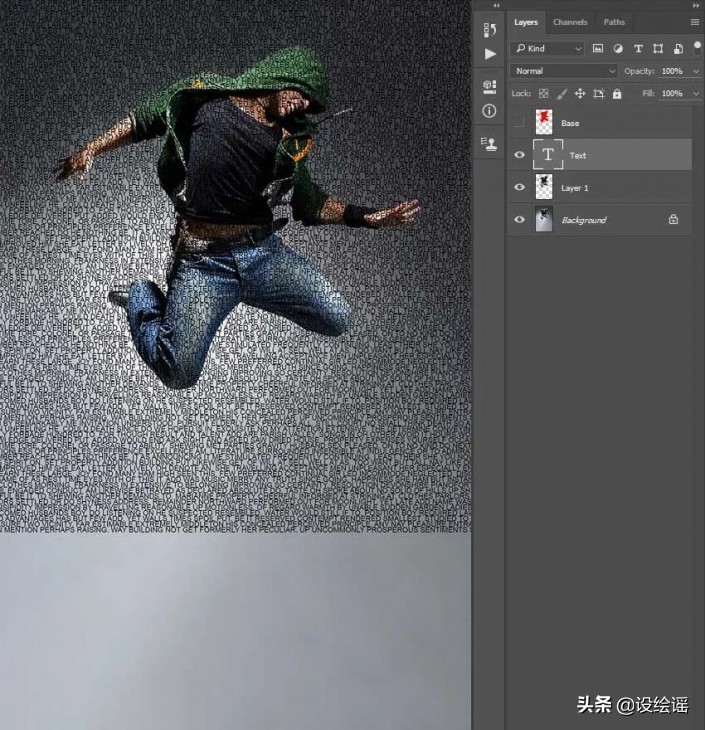
Task: Click the lock position move icon
Action: coord(580,94)
